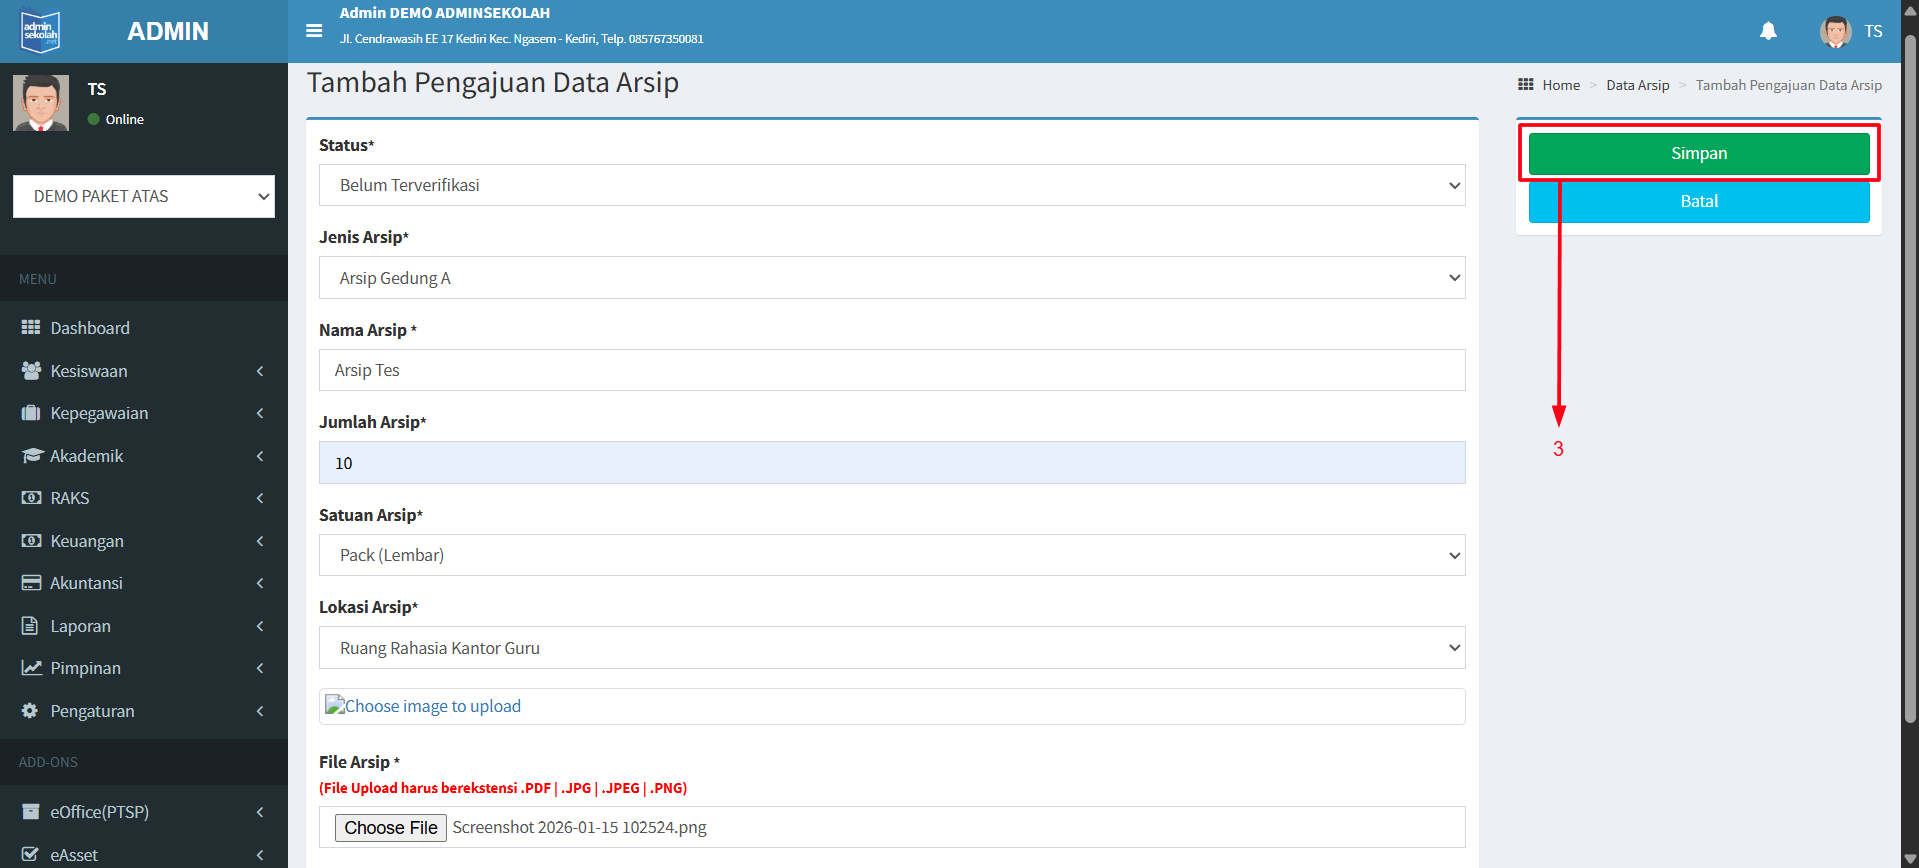The height and width of the screenshot is (868, 1919).
Task: Click the Dashboard grid icon
Action: point(31,328)
